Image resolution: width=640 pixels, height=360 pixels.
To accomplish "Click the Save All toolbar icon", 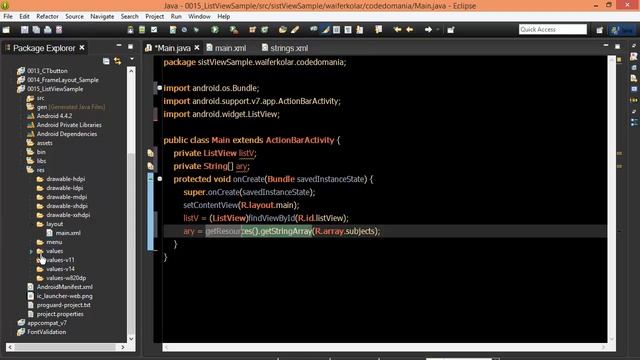I will [36, 30].
